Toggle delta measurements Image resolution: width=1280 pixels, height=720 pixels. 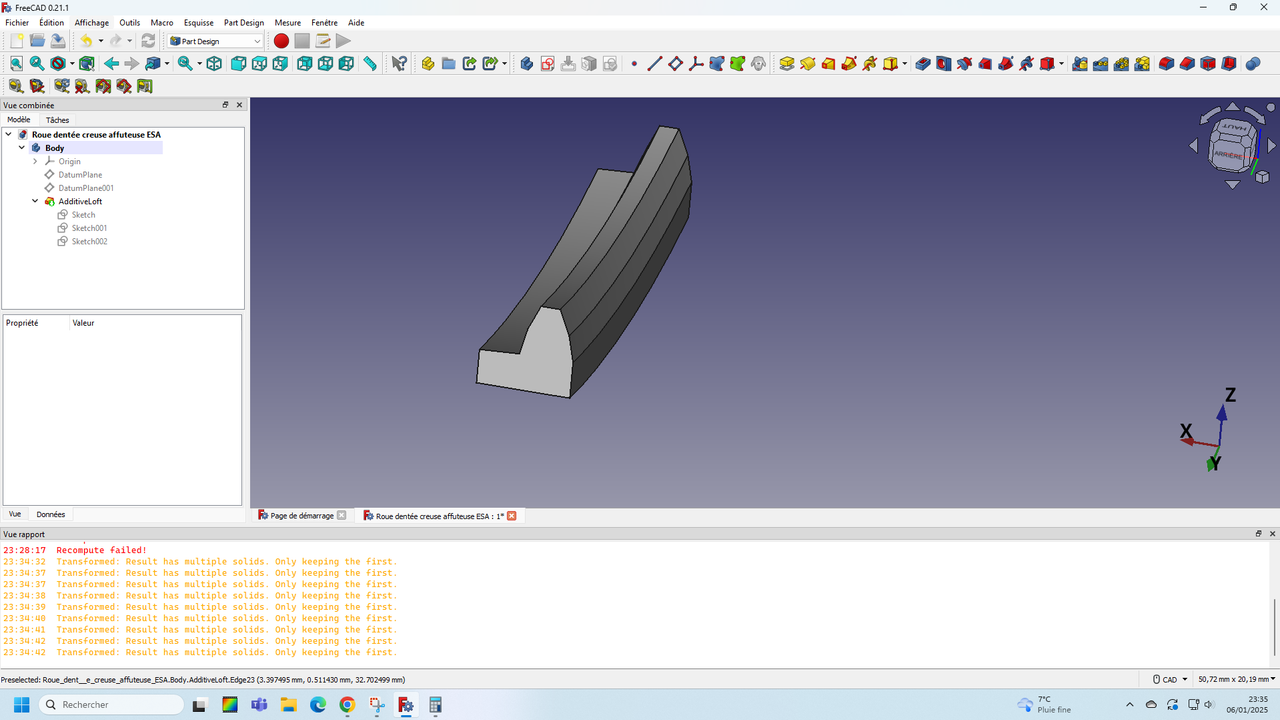[144, 86]
